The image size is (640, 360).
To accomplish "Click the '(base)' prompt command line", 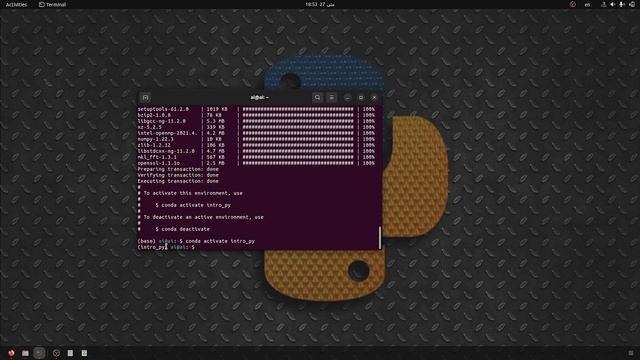I will coord(196,241).
